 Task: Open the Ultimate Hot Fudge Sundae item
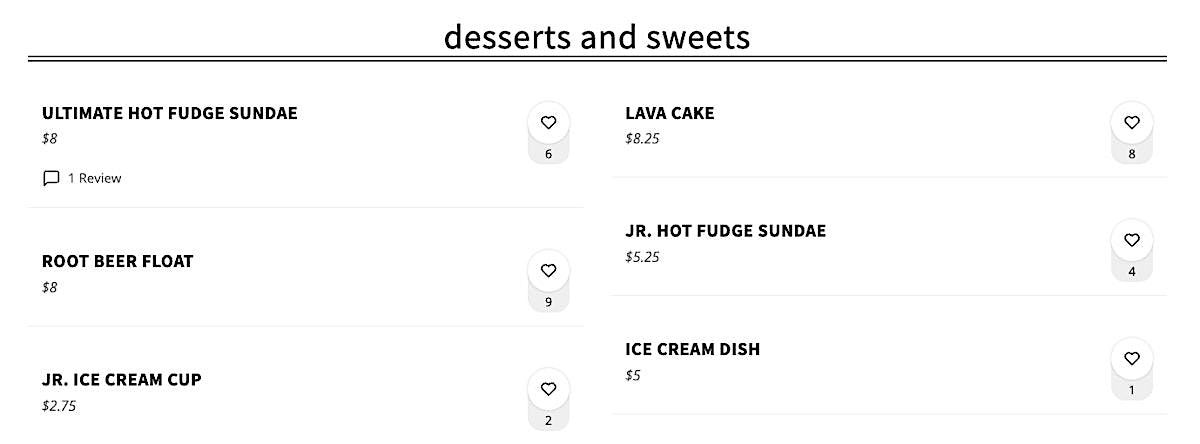[x=170, y=113]
